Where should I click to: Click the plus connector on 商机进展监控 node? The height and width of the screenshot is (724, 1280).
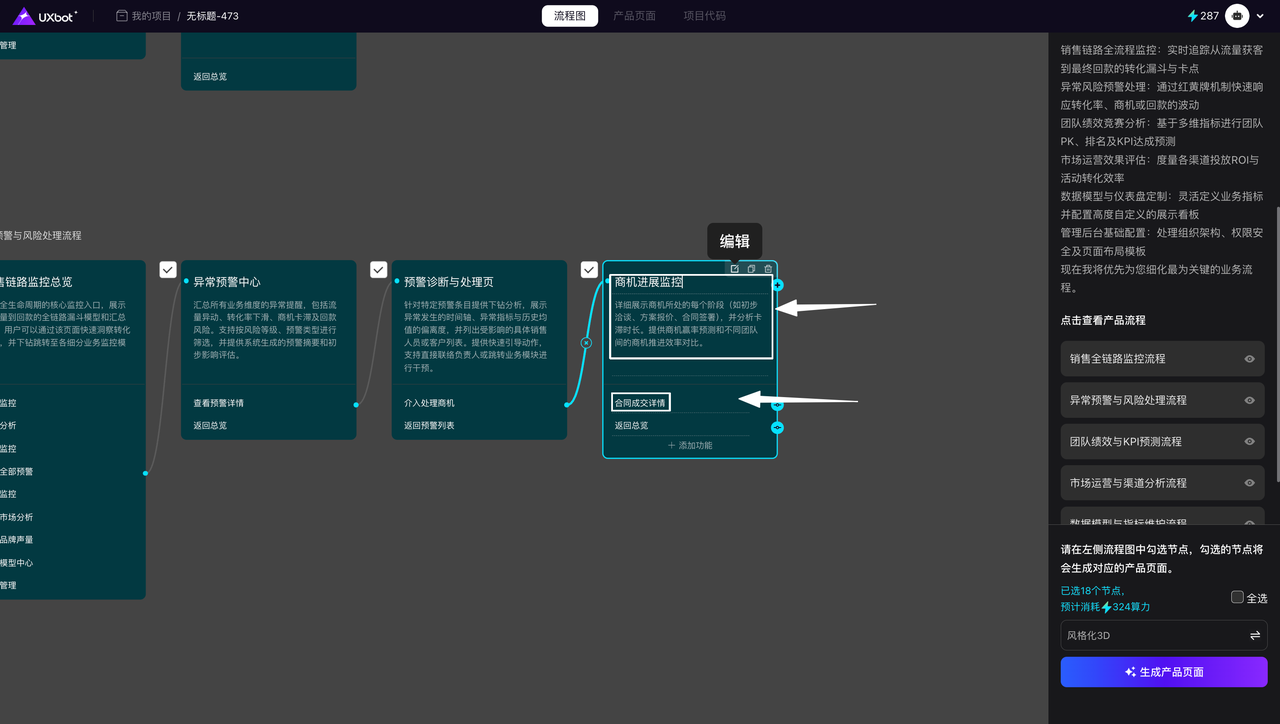click(x=778, y=285)
